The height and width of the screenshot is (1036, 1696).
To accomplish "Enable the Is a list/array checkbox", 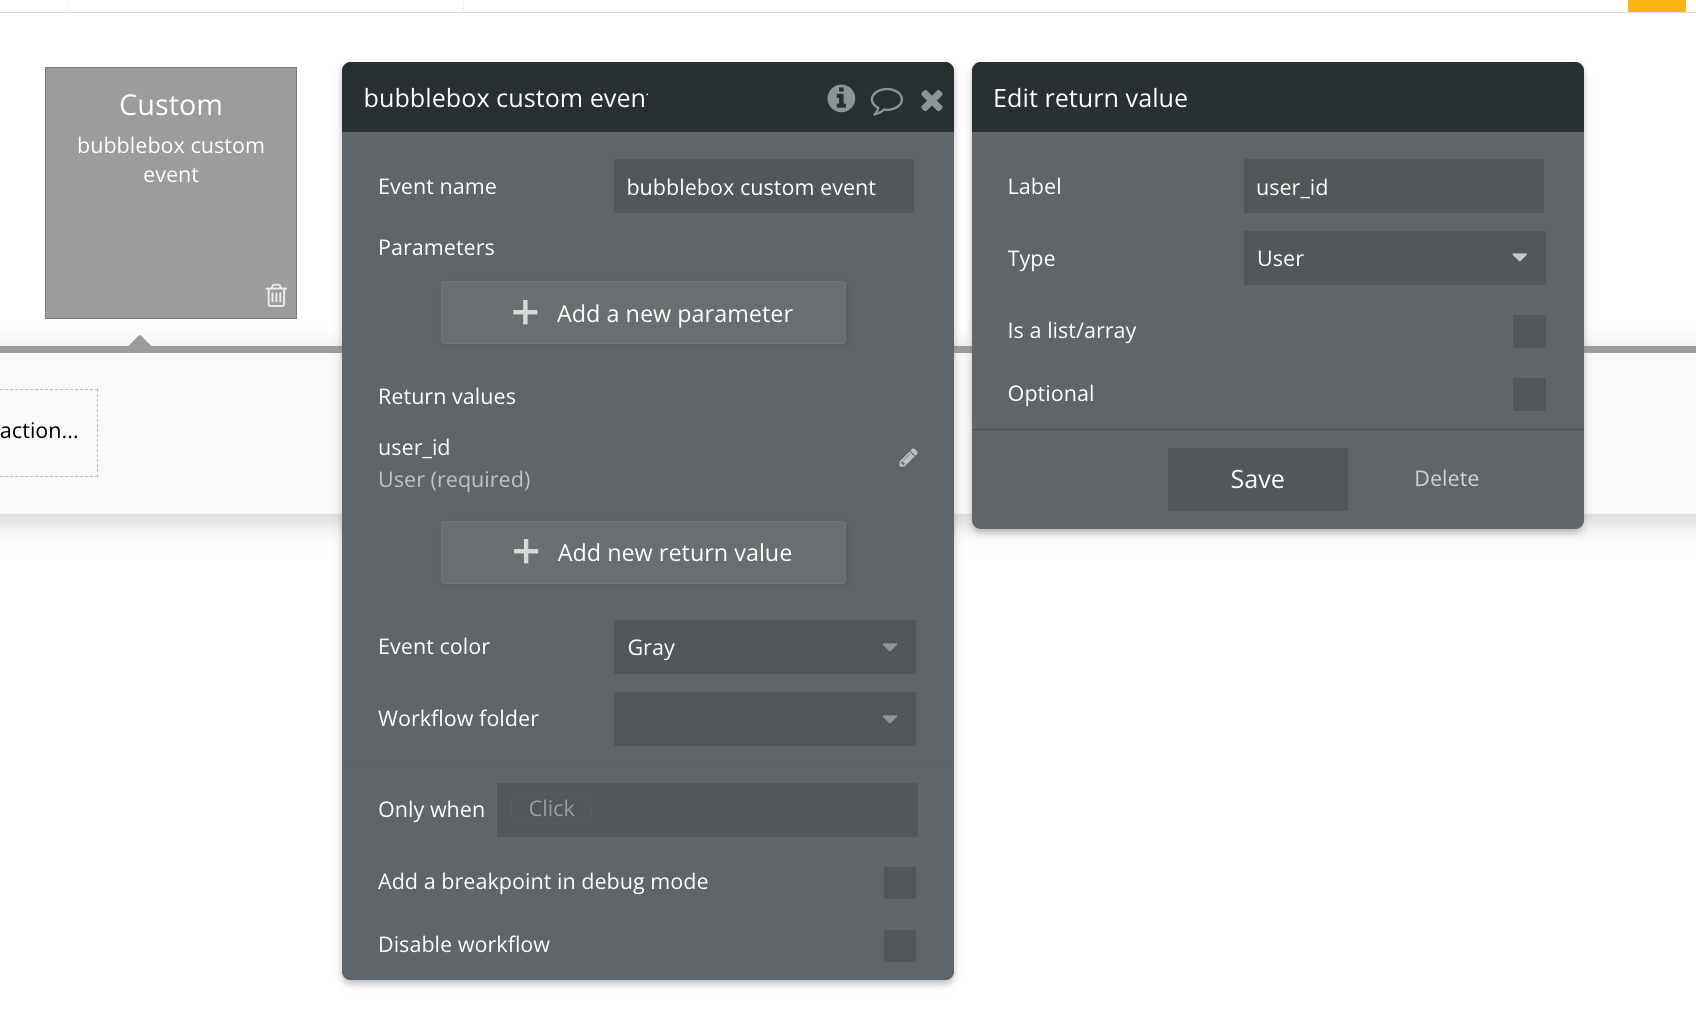I will (1528, 331).
